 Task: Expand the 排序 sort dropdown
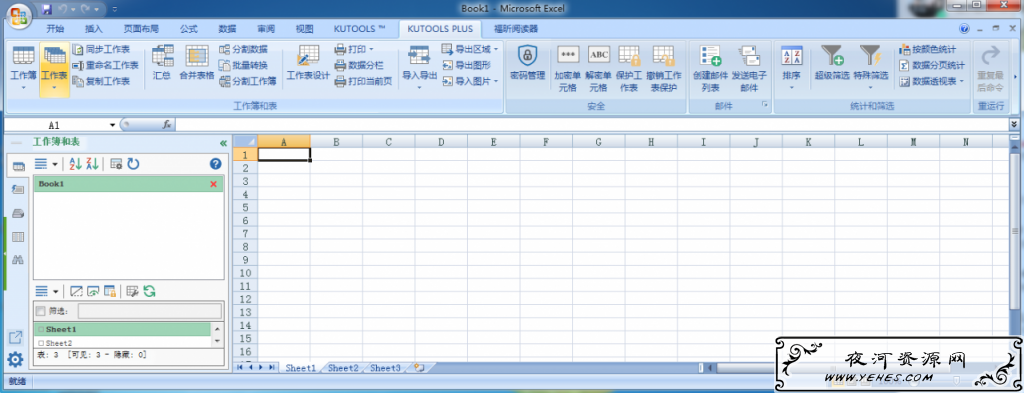(x=792, y=69)
